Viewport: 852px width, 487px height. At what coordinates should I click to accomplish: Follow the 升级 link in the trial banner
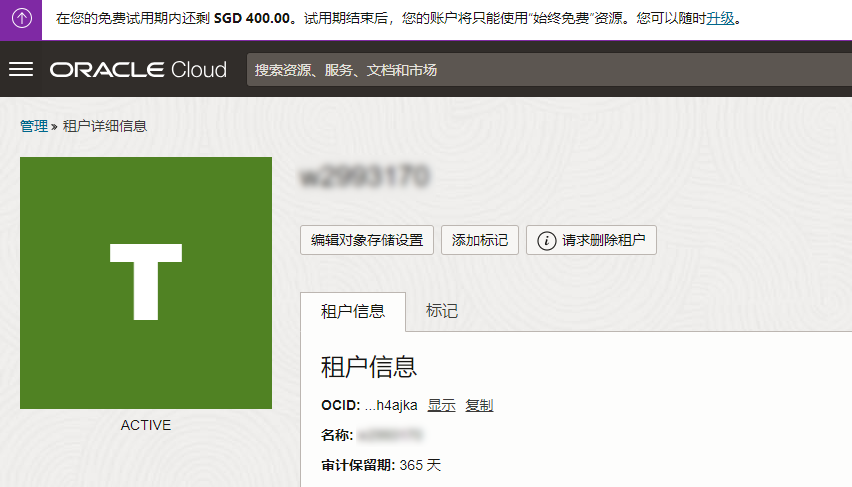point(720,19)
